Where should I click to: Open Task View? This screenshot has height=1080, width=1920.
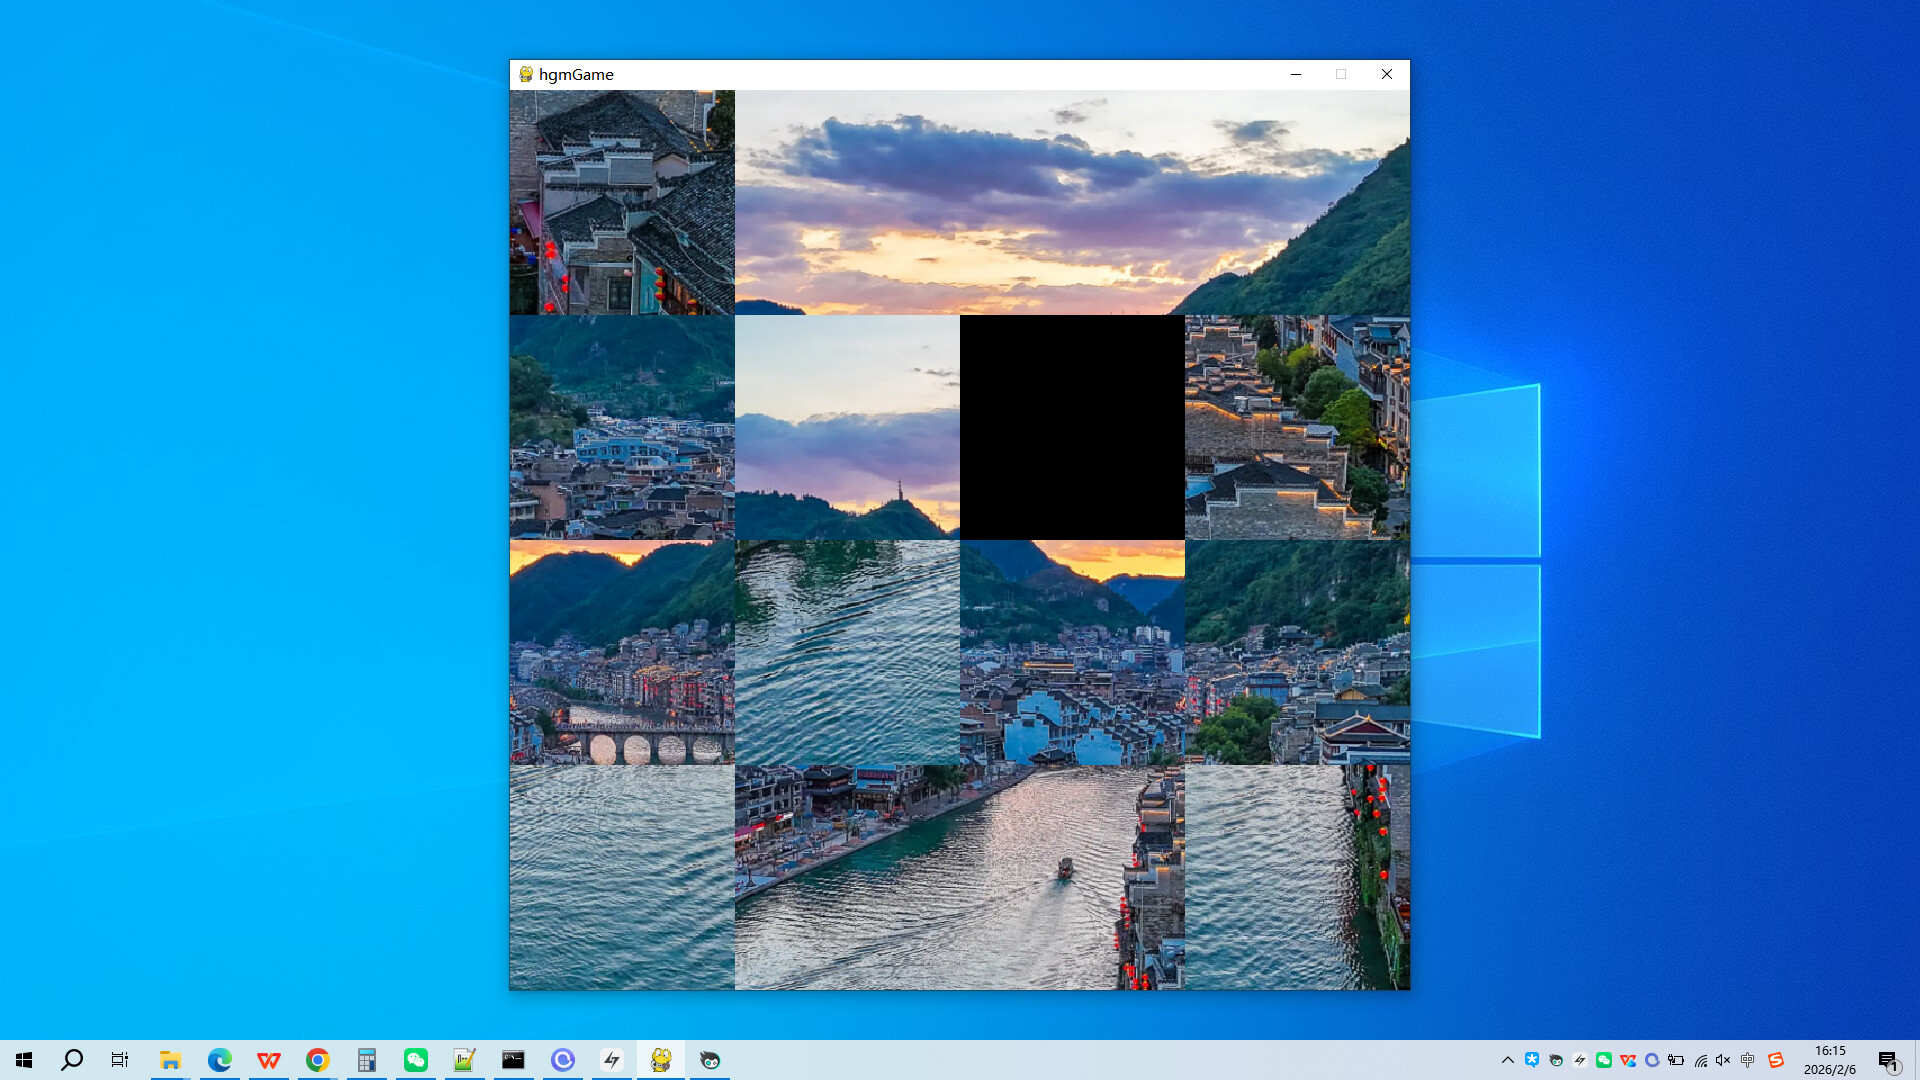pos(119,1060)
